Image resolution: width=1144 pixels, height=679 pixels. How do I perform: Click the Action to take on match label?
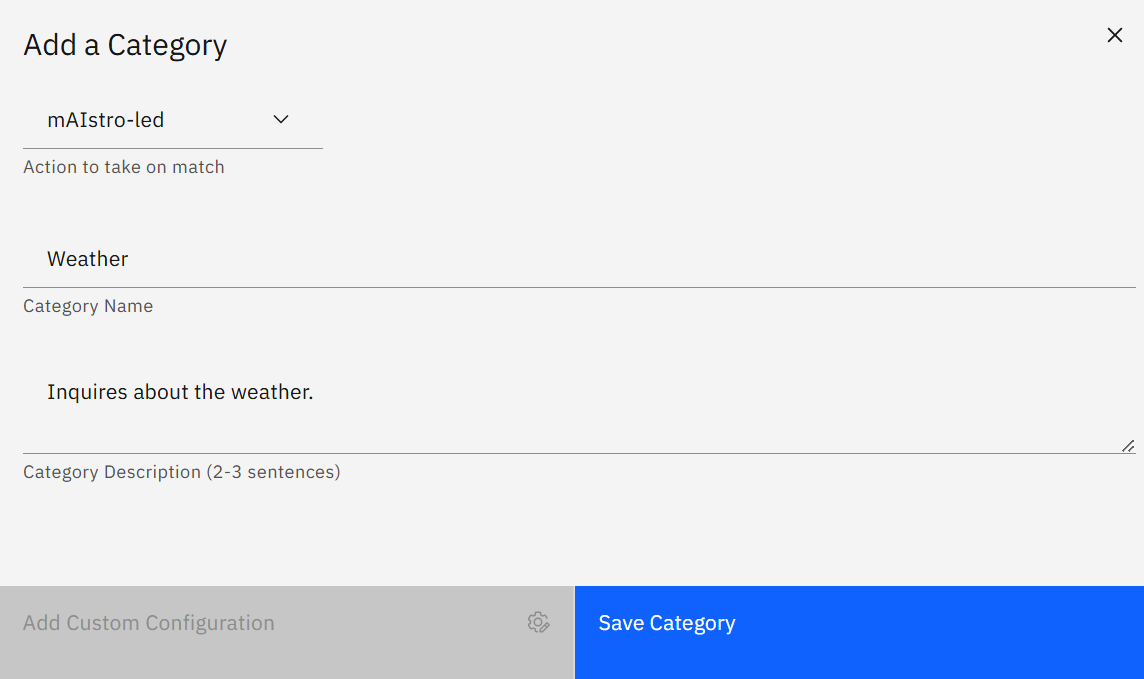[124, 167]
